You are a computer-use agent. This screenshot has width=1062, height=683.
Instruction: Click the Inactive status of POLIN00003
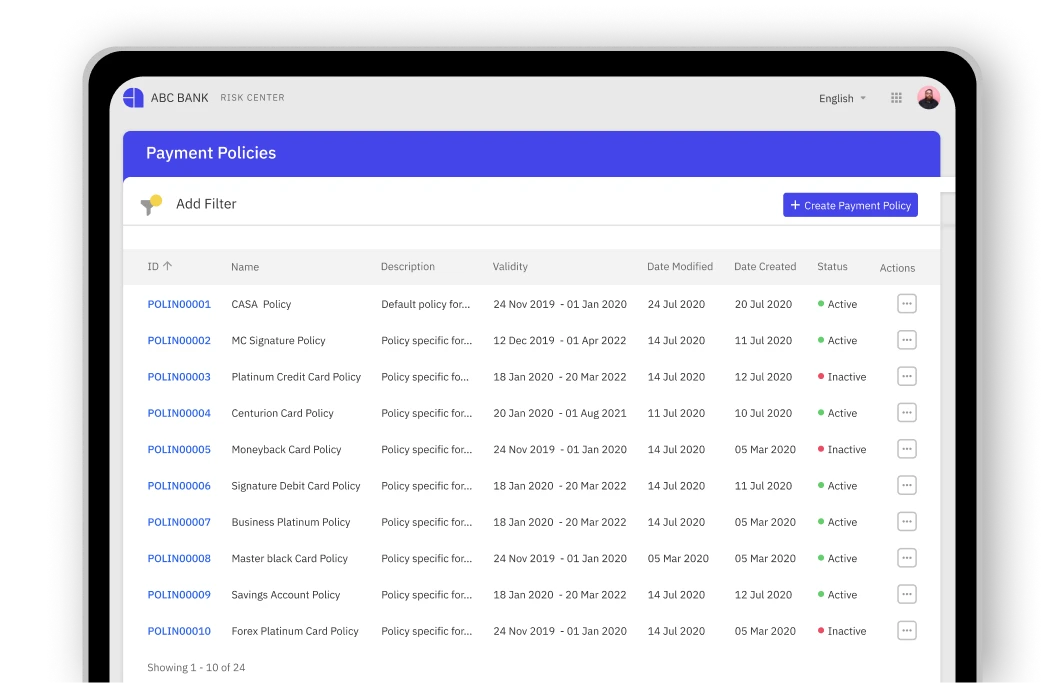click(842, 377)
